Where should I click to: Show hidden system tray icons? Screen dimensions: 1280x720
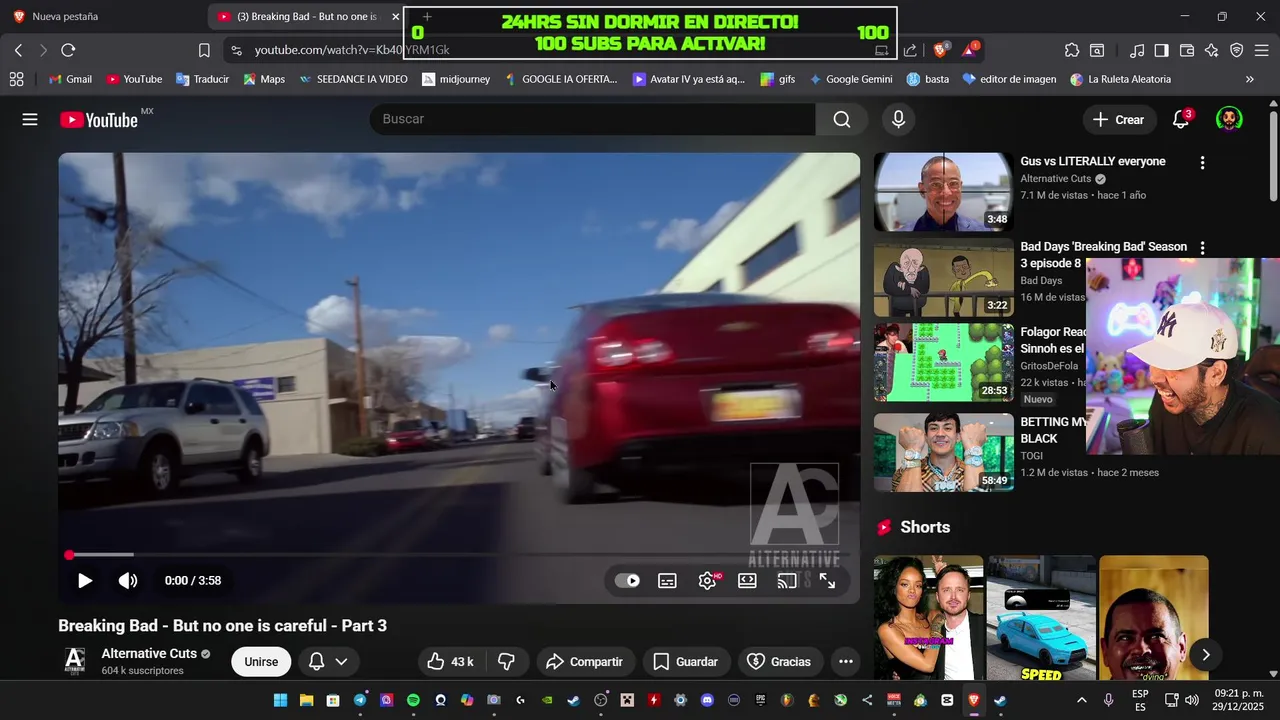click(x=1081, y=700)
